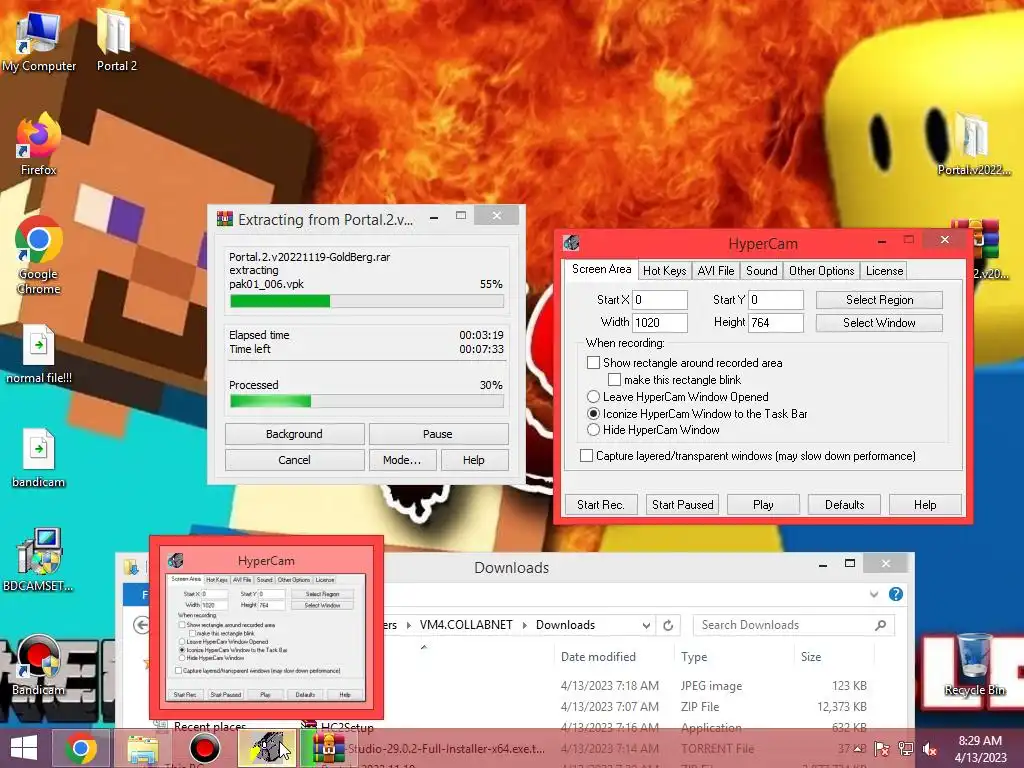The image size is (1024, 768).
Task: Click the search magnifier in Downloads
Action: pyautogui.click(x=880, y=625)
